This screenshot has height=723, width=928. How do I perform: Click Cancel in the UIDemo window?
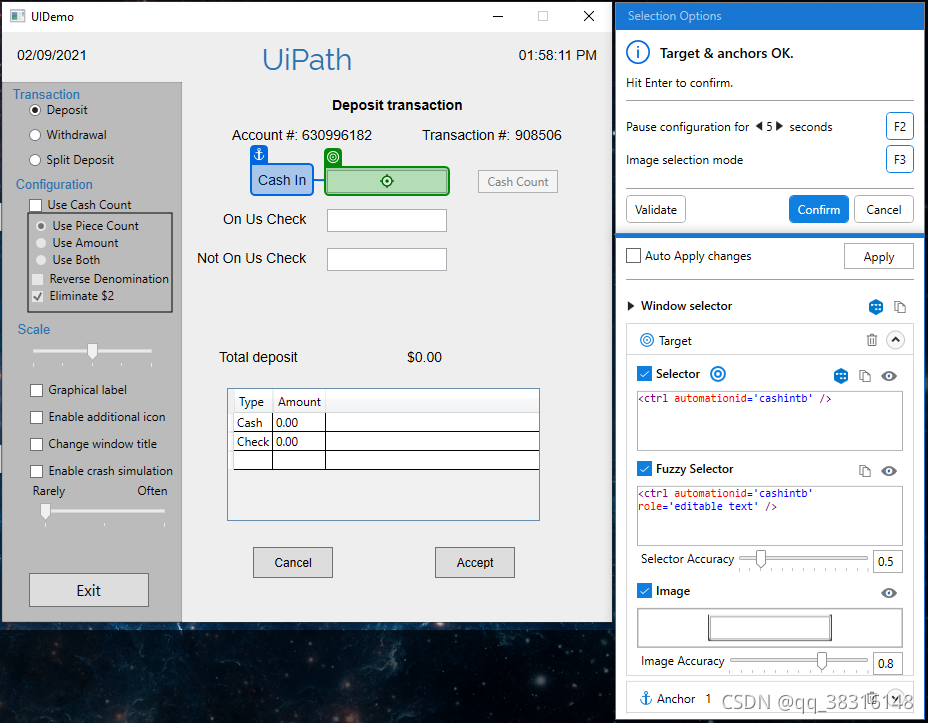tap(293, 563)
